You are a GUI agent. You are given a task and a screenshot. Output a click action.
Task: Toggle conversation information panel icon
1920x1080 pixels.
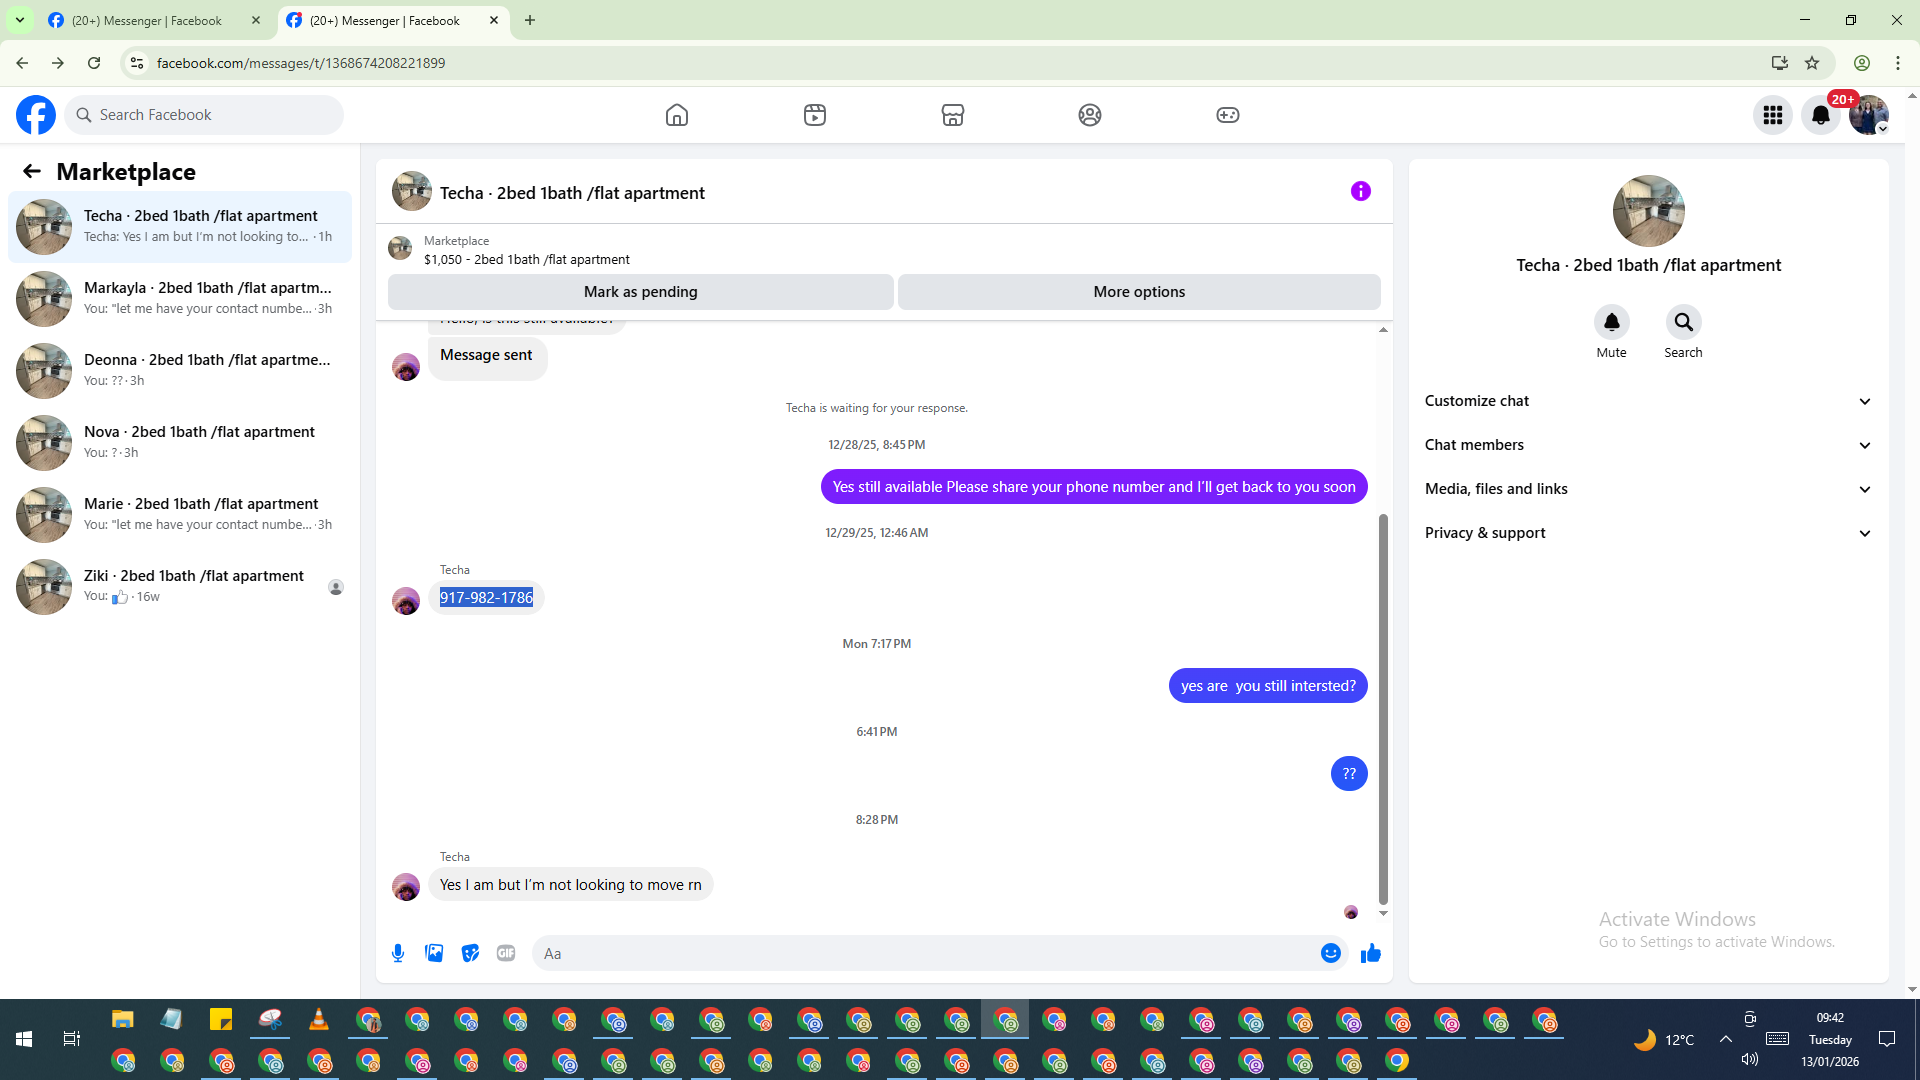pyautogui.click(x=1360, y=191)
